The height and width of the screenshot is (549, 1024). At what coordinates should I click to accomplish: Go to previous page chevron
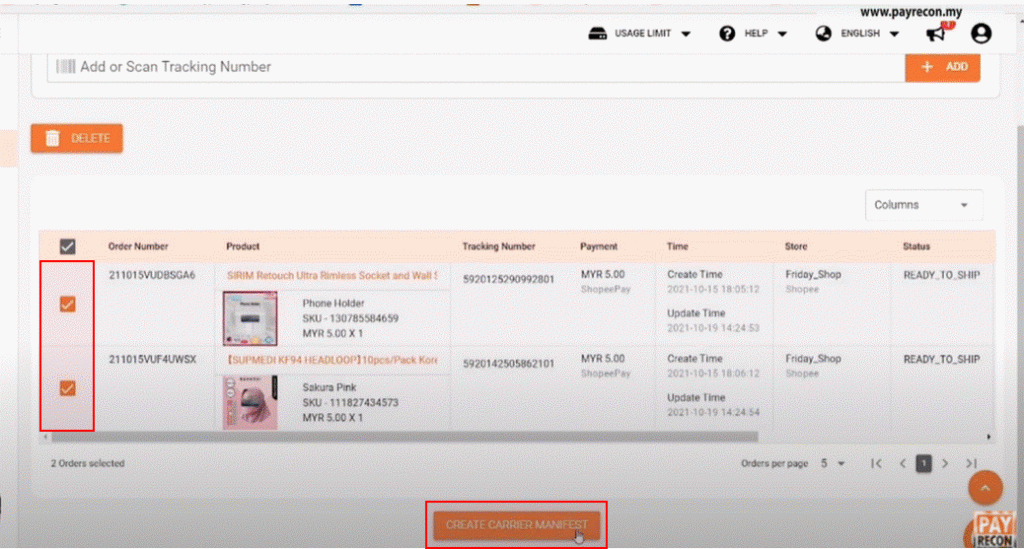coord(903,463)
